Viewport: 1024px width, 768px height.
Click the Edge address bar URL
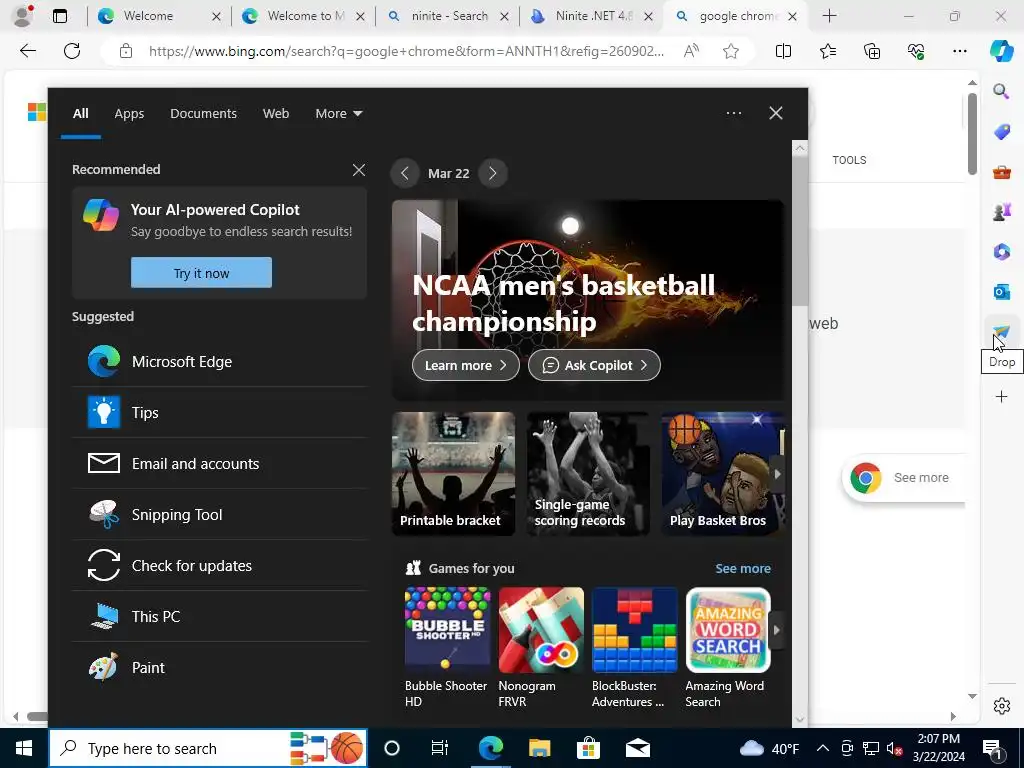(406, 51)
